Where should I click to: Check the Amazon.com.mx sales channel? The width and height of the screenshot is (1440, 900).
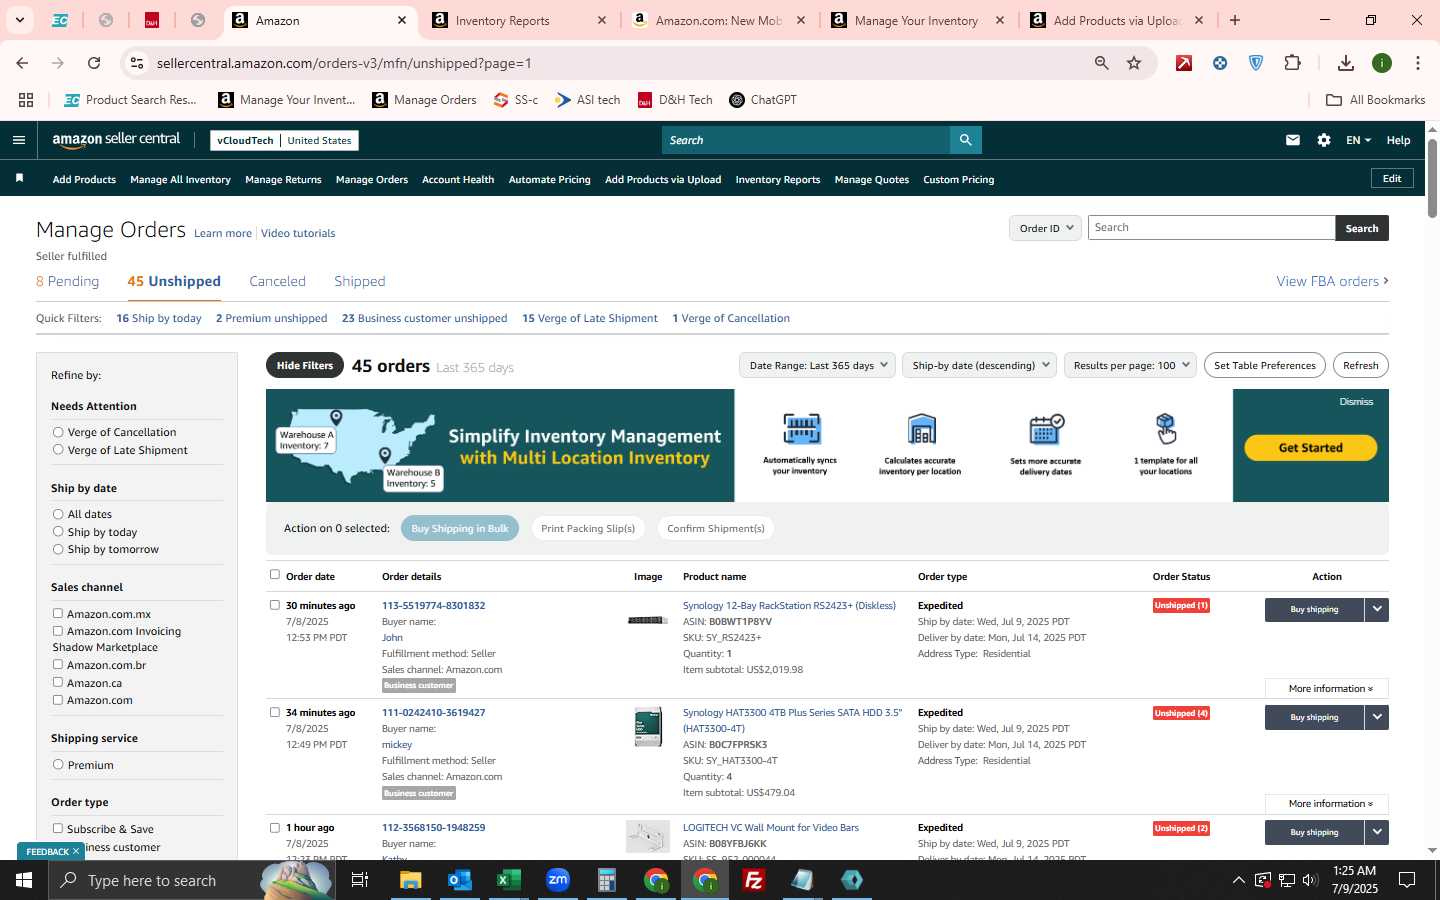coord(58,613)
